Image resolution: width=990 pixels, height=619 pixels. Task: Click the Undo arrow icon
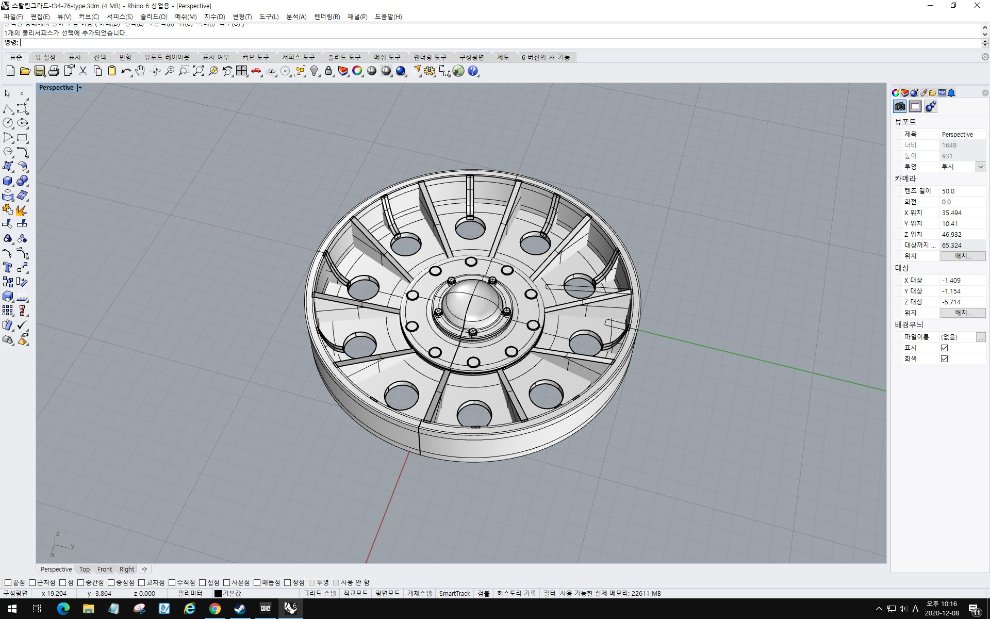pyautogui.click(x=127, y=72)
